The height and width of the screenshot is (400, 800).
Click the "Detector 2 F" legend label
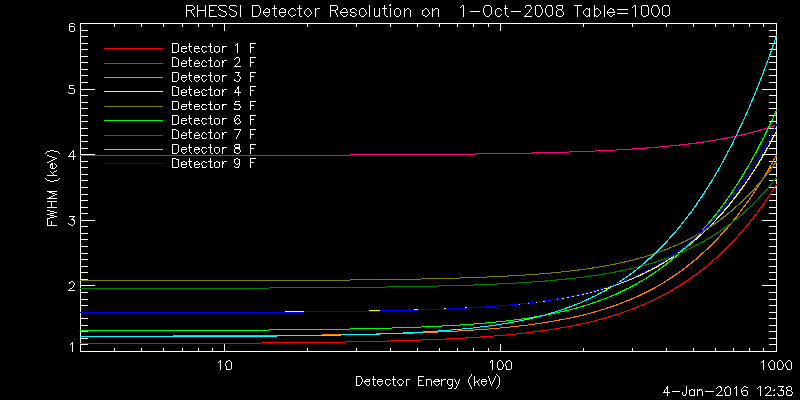tap(213, 62)
